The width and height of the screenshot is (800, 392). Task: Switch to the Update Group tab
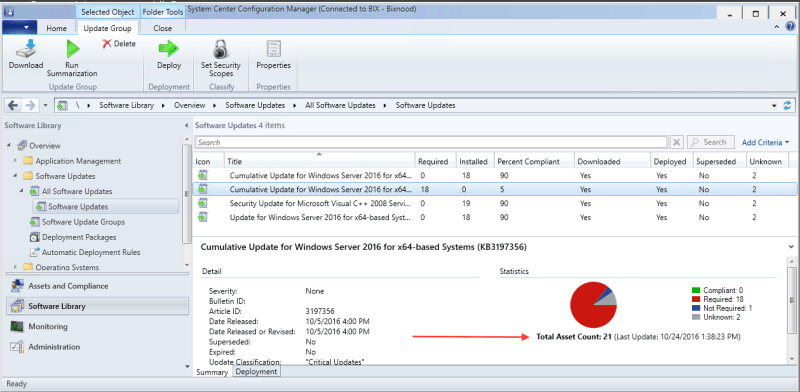107,28
